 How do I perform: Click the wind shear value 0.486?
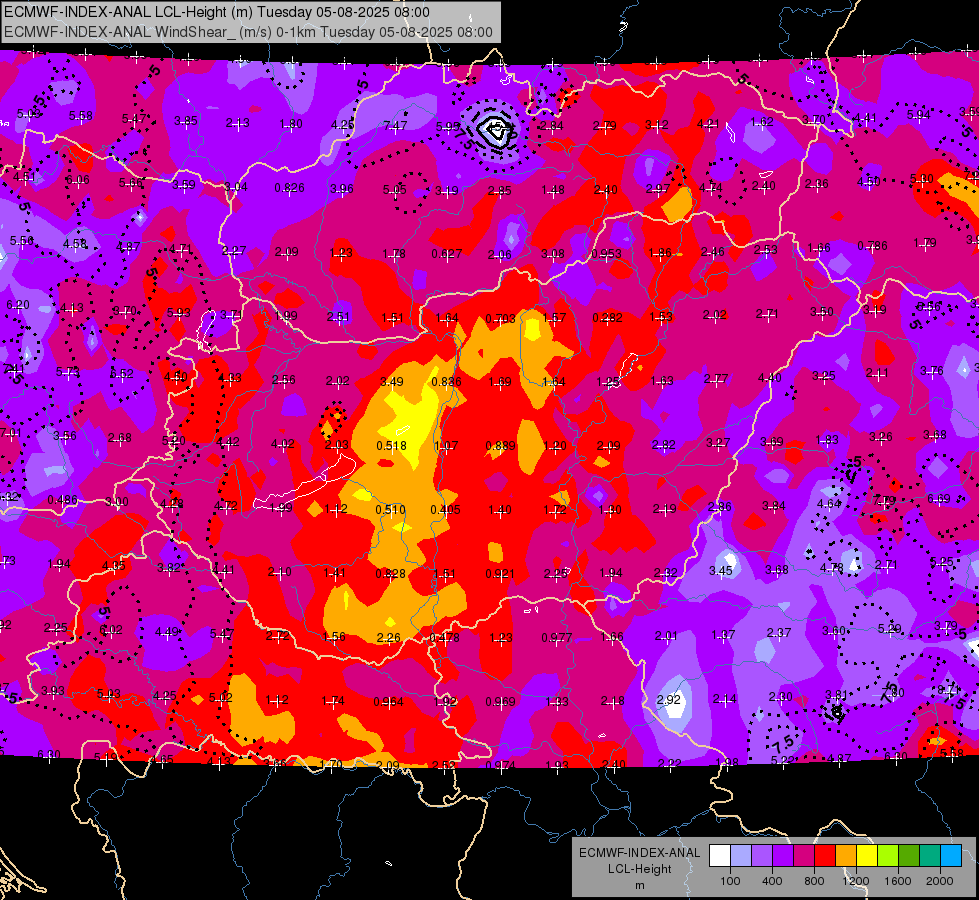click(x=62, y=500)
